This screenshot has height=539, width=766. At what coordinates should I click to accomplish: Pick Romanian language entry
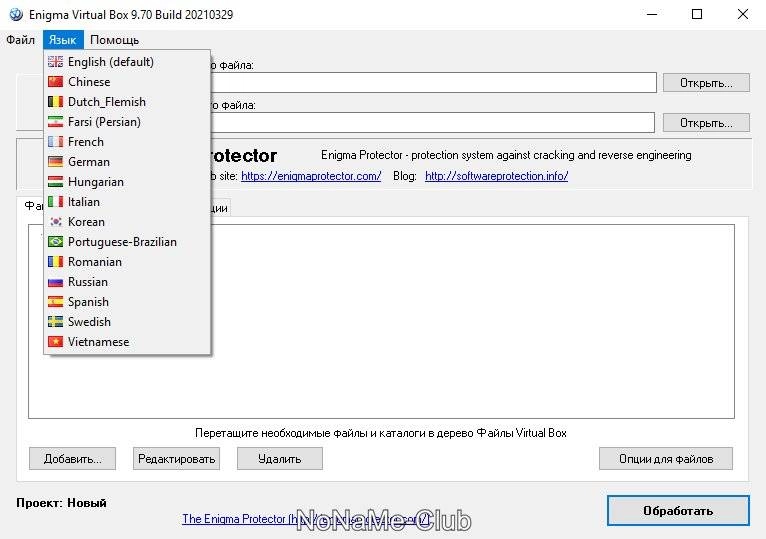(127, 262)
